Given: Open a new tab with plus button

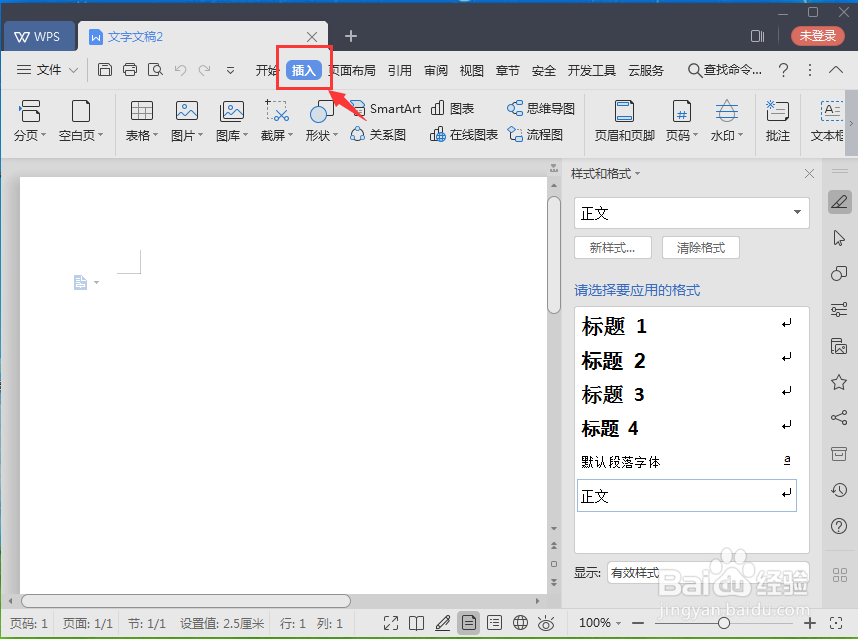Looking at the screenshot, I should point(351,36).
